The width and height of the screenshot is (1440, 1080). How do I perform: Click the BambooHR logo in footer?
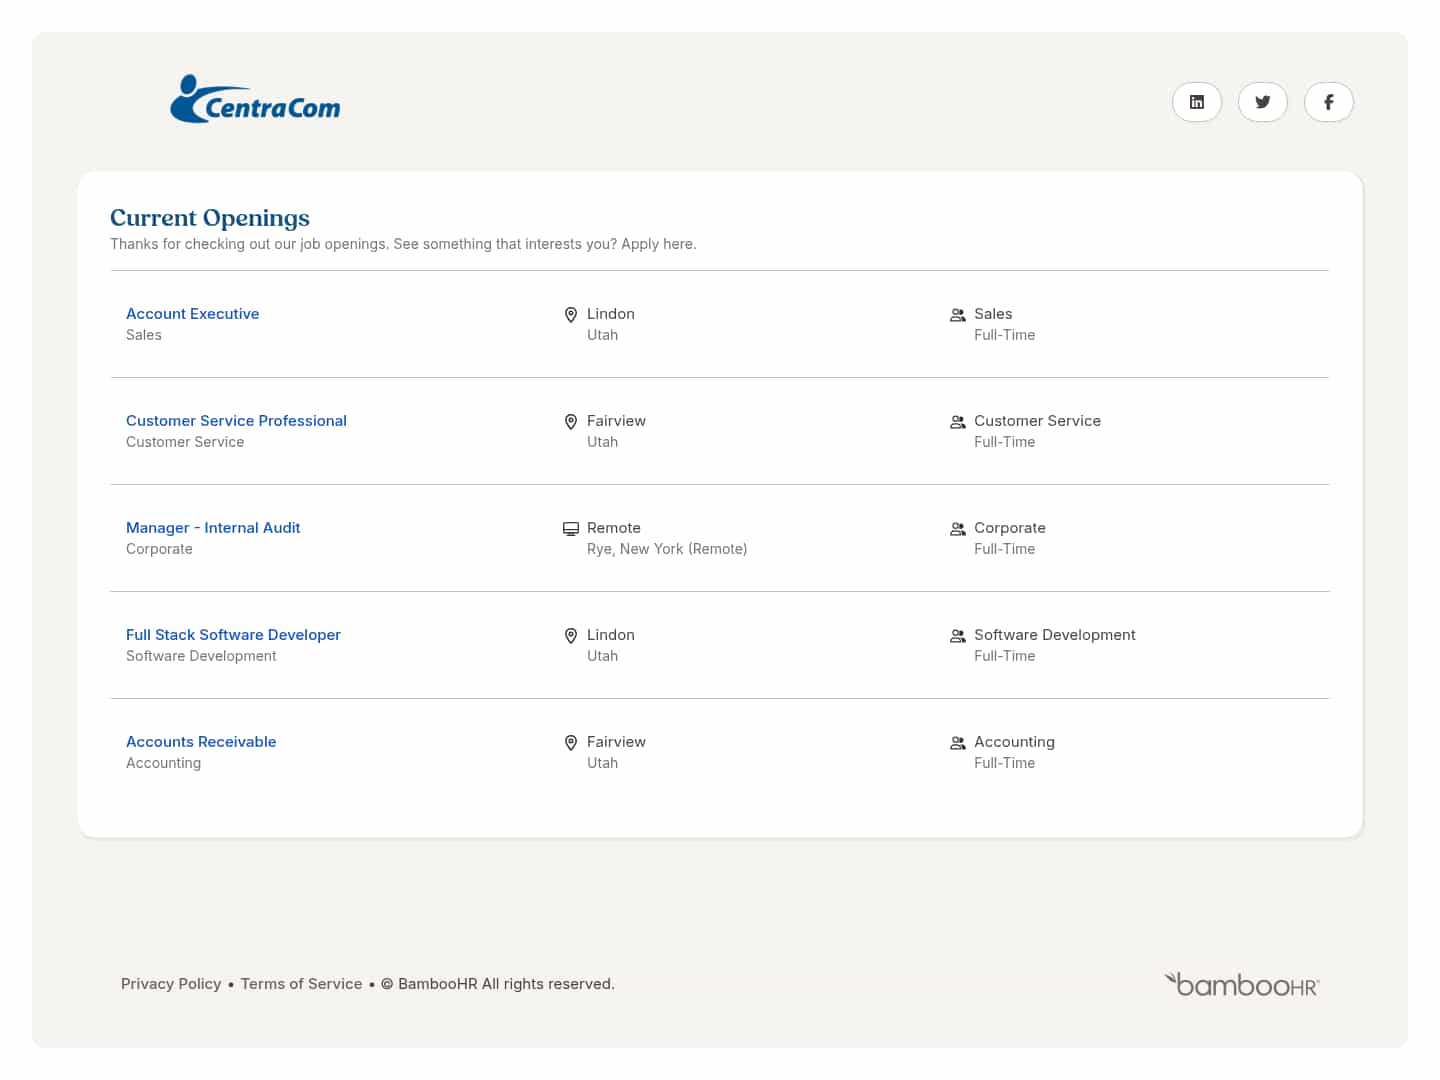click(1242, 985)
